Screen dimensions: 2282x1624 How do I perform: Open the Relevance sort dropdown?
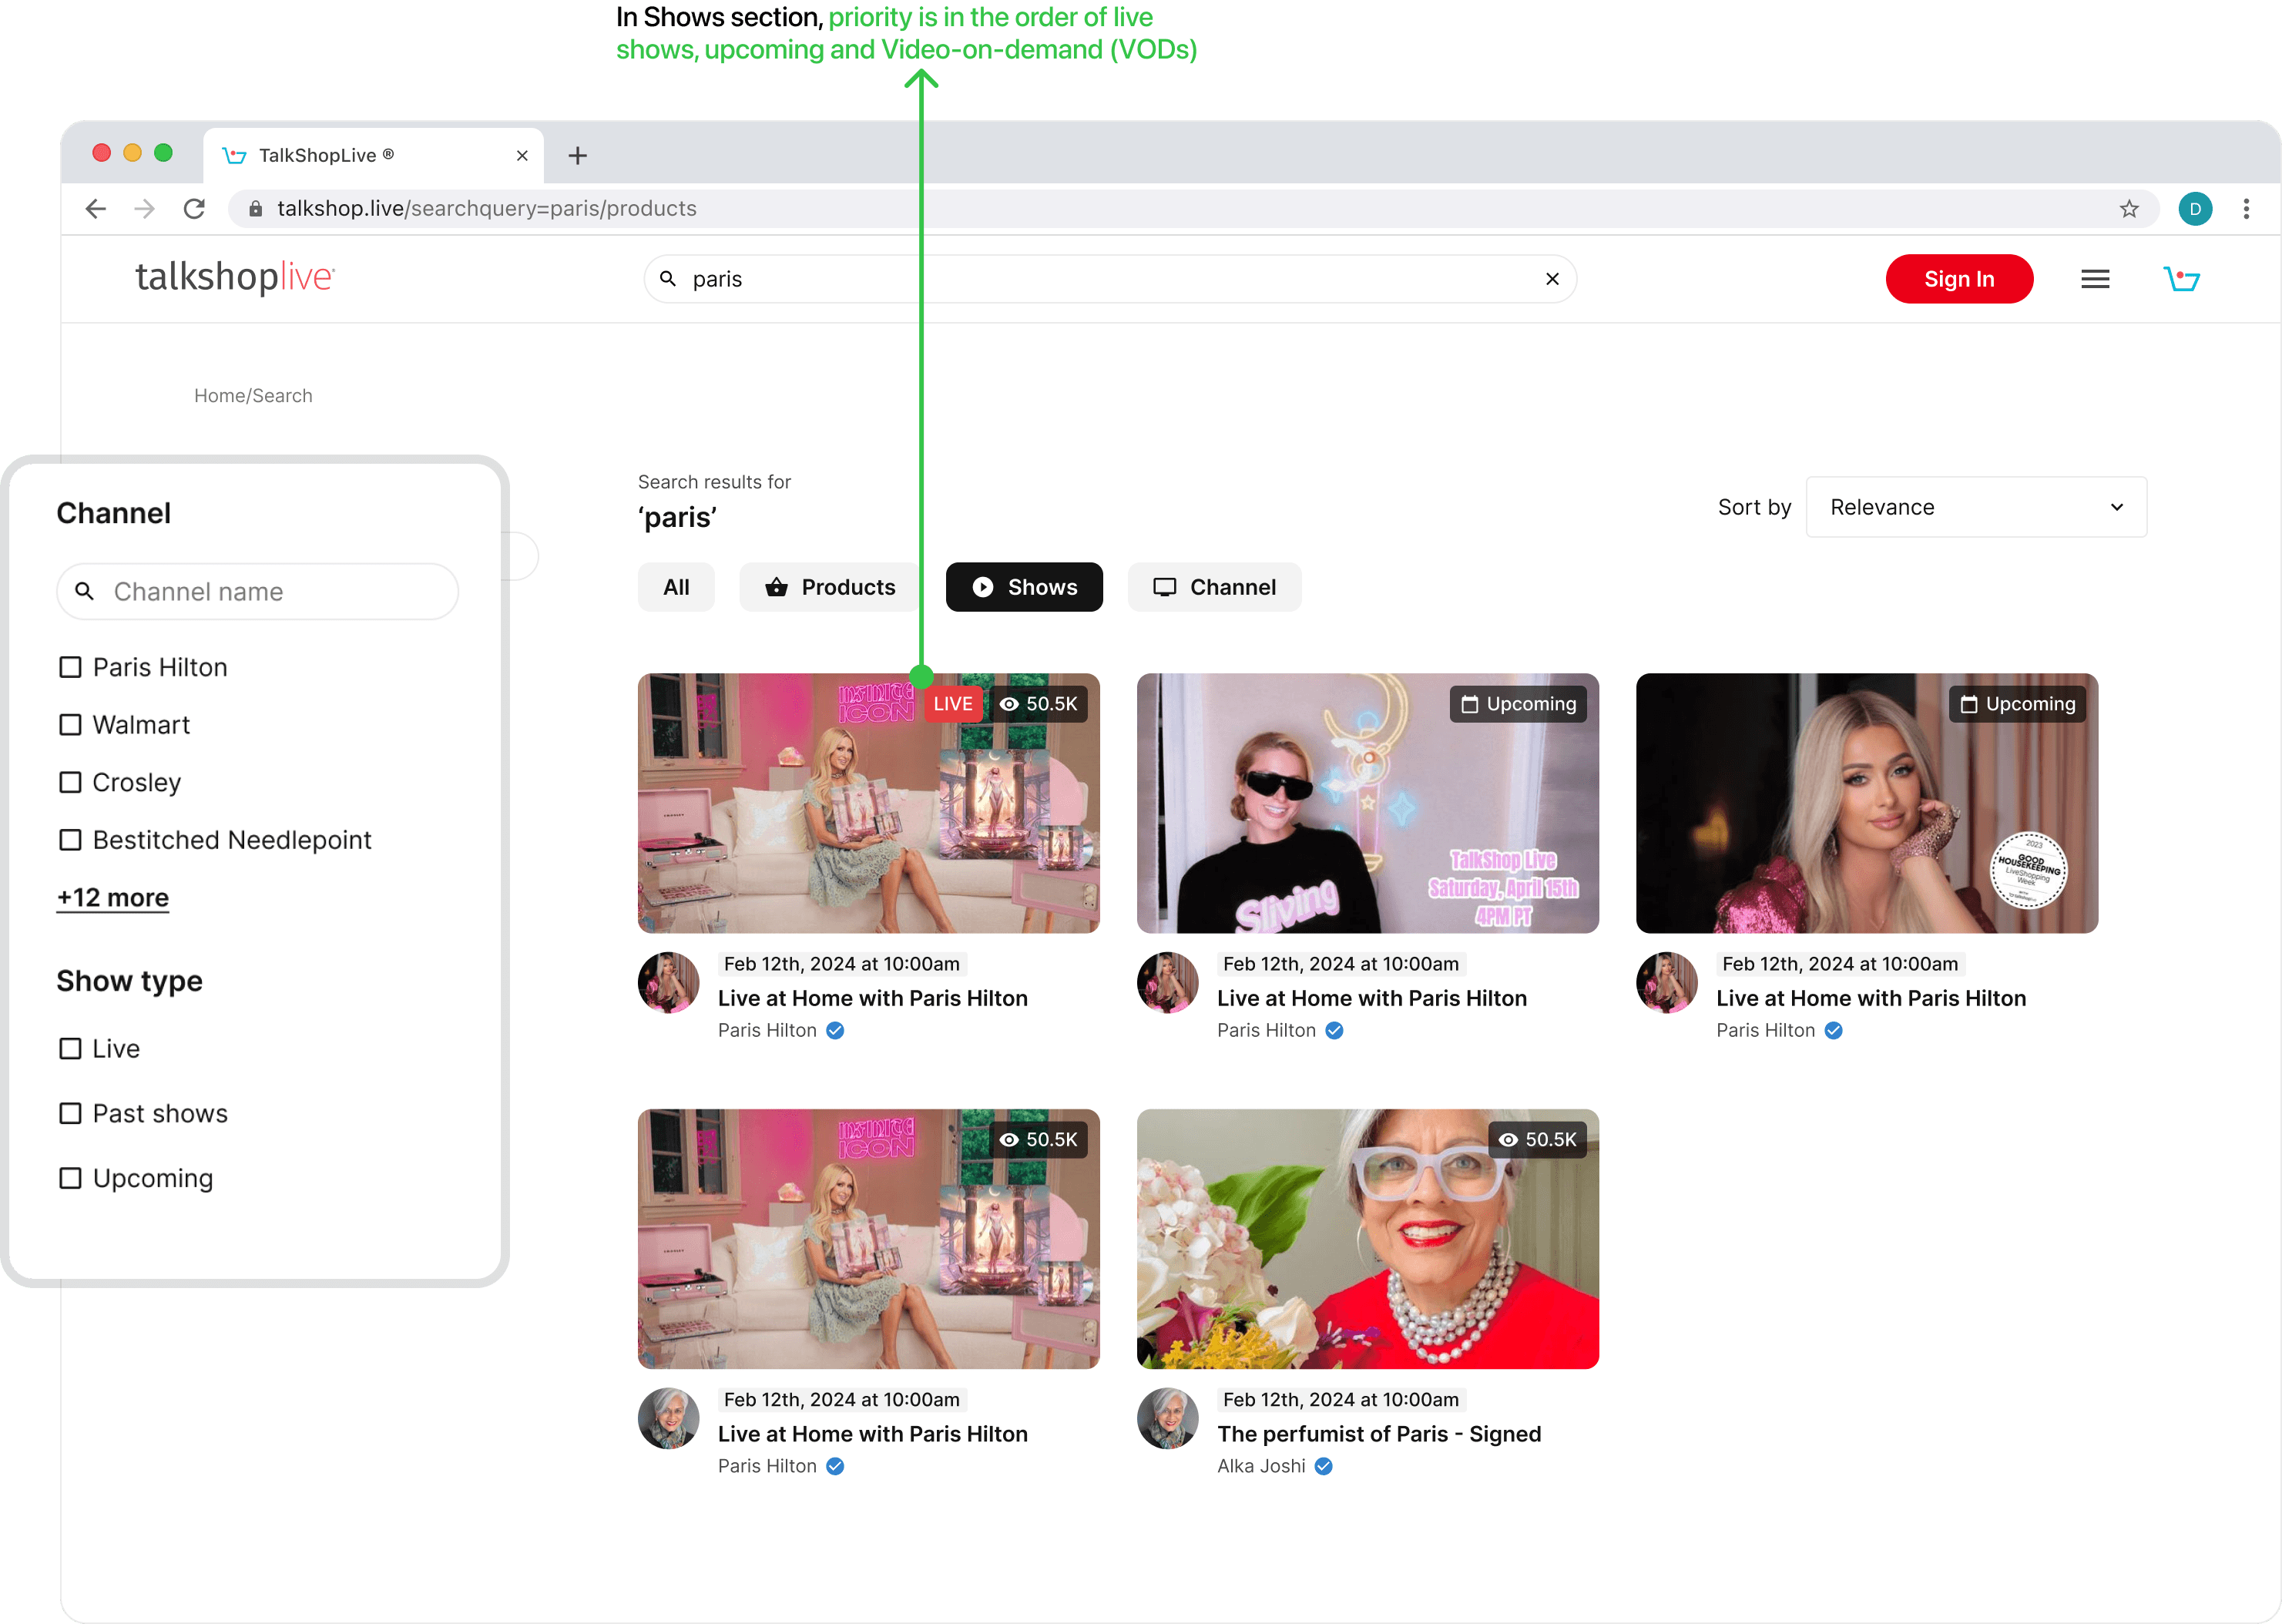1976,507
